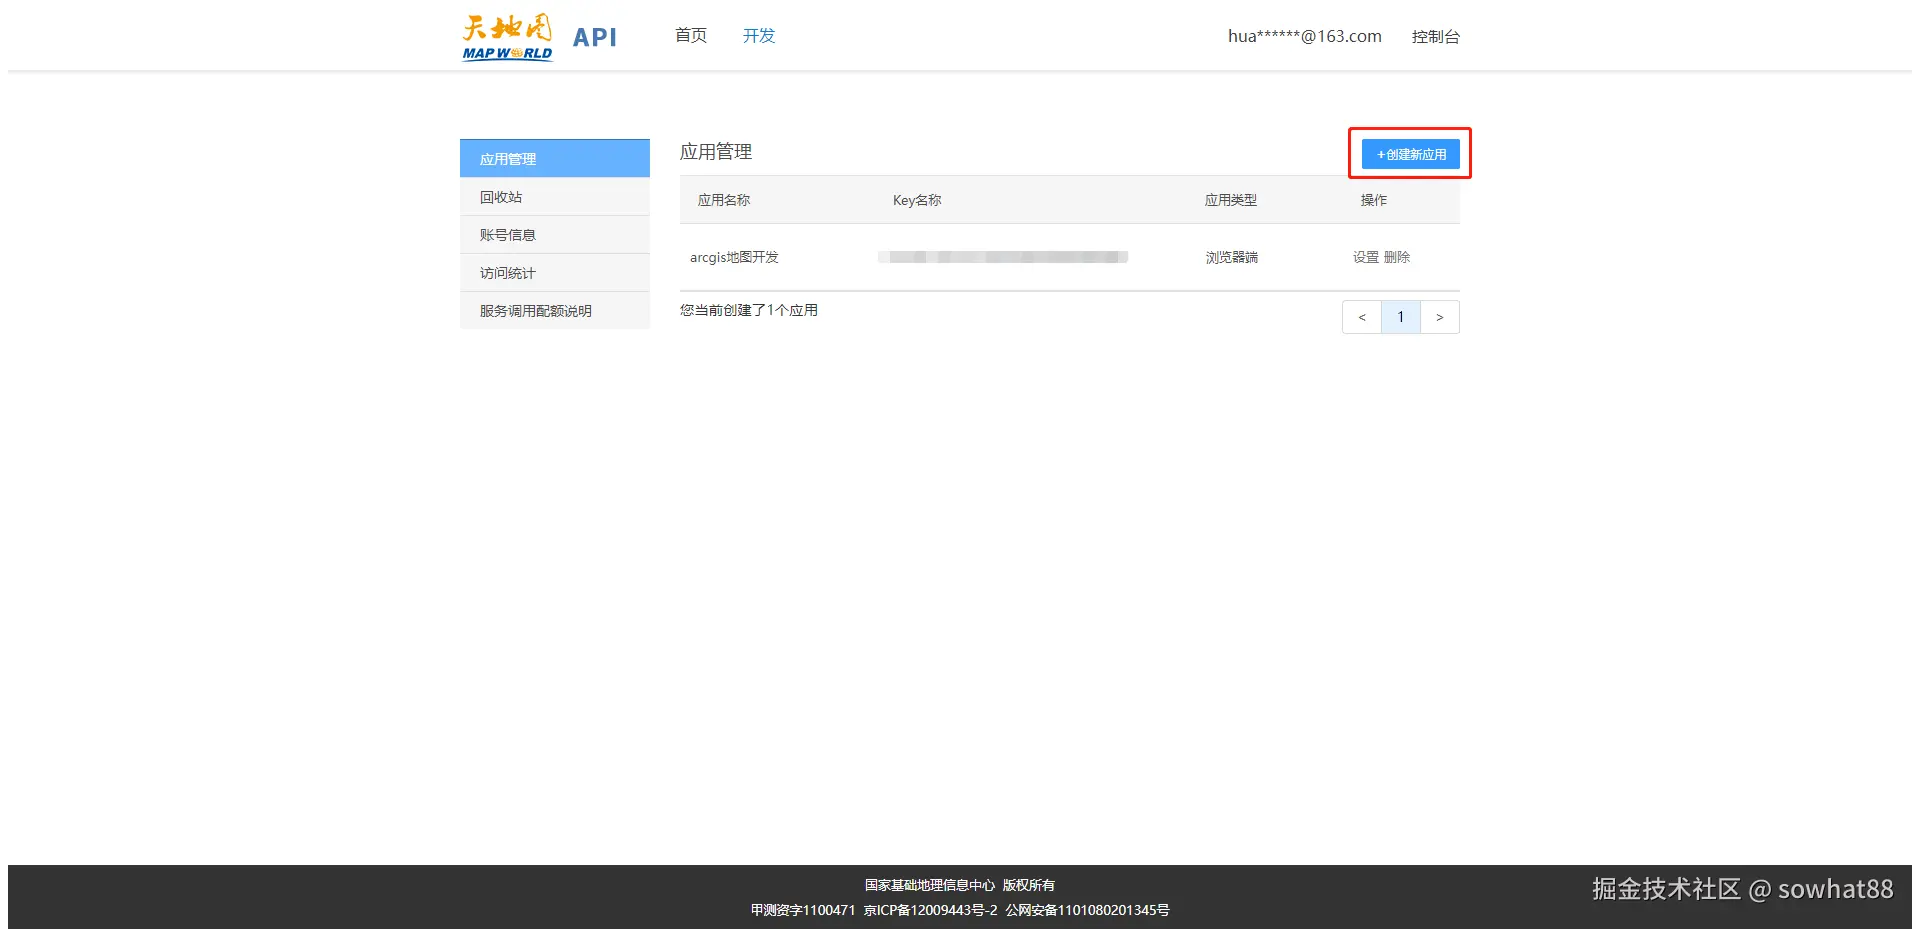Click 删除 for arcgis地图开发 app
Image resolution: width=1920 pixels, height=929 pixels.
click(1397, 257)
